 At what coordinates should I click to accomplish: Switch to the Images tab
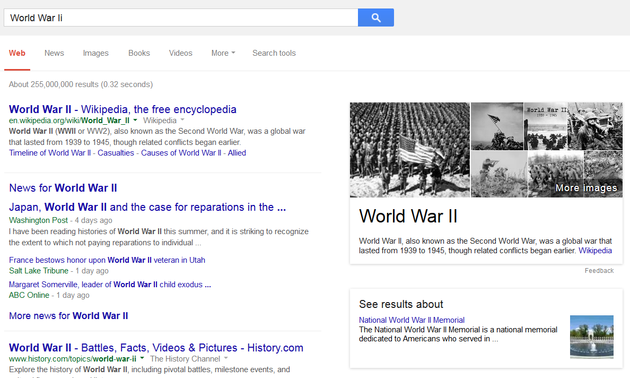pos(96,53)
